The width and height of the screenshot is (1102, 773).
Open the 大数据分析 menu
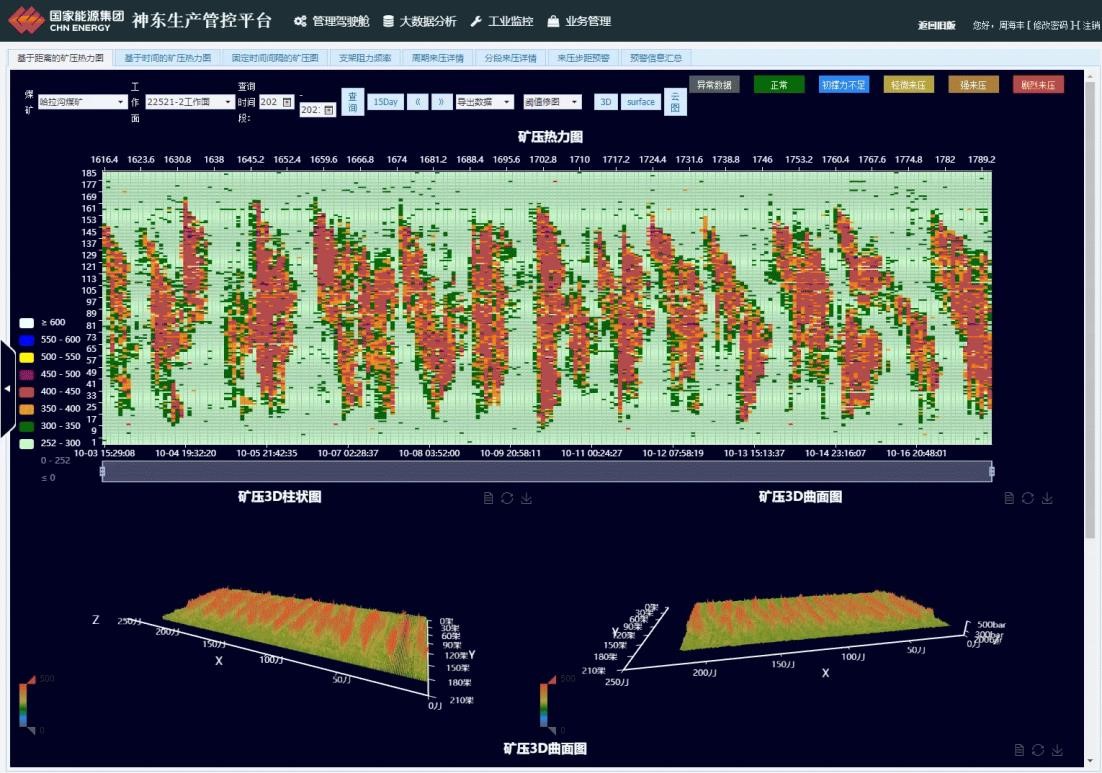tap(420, 21)
